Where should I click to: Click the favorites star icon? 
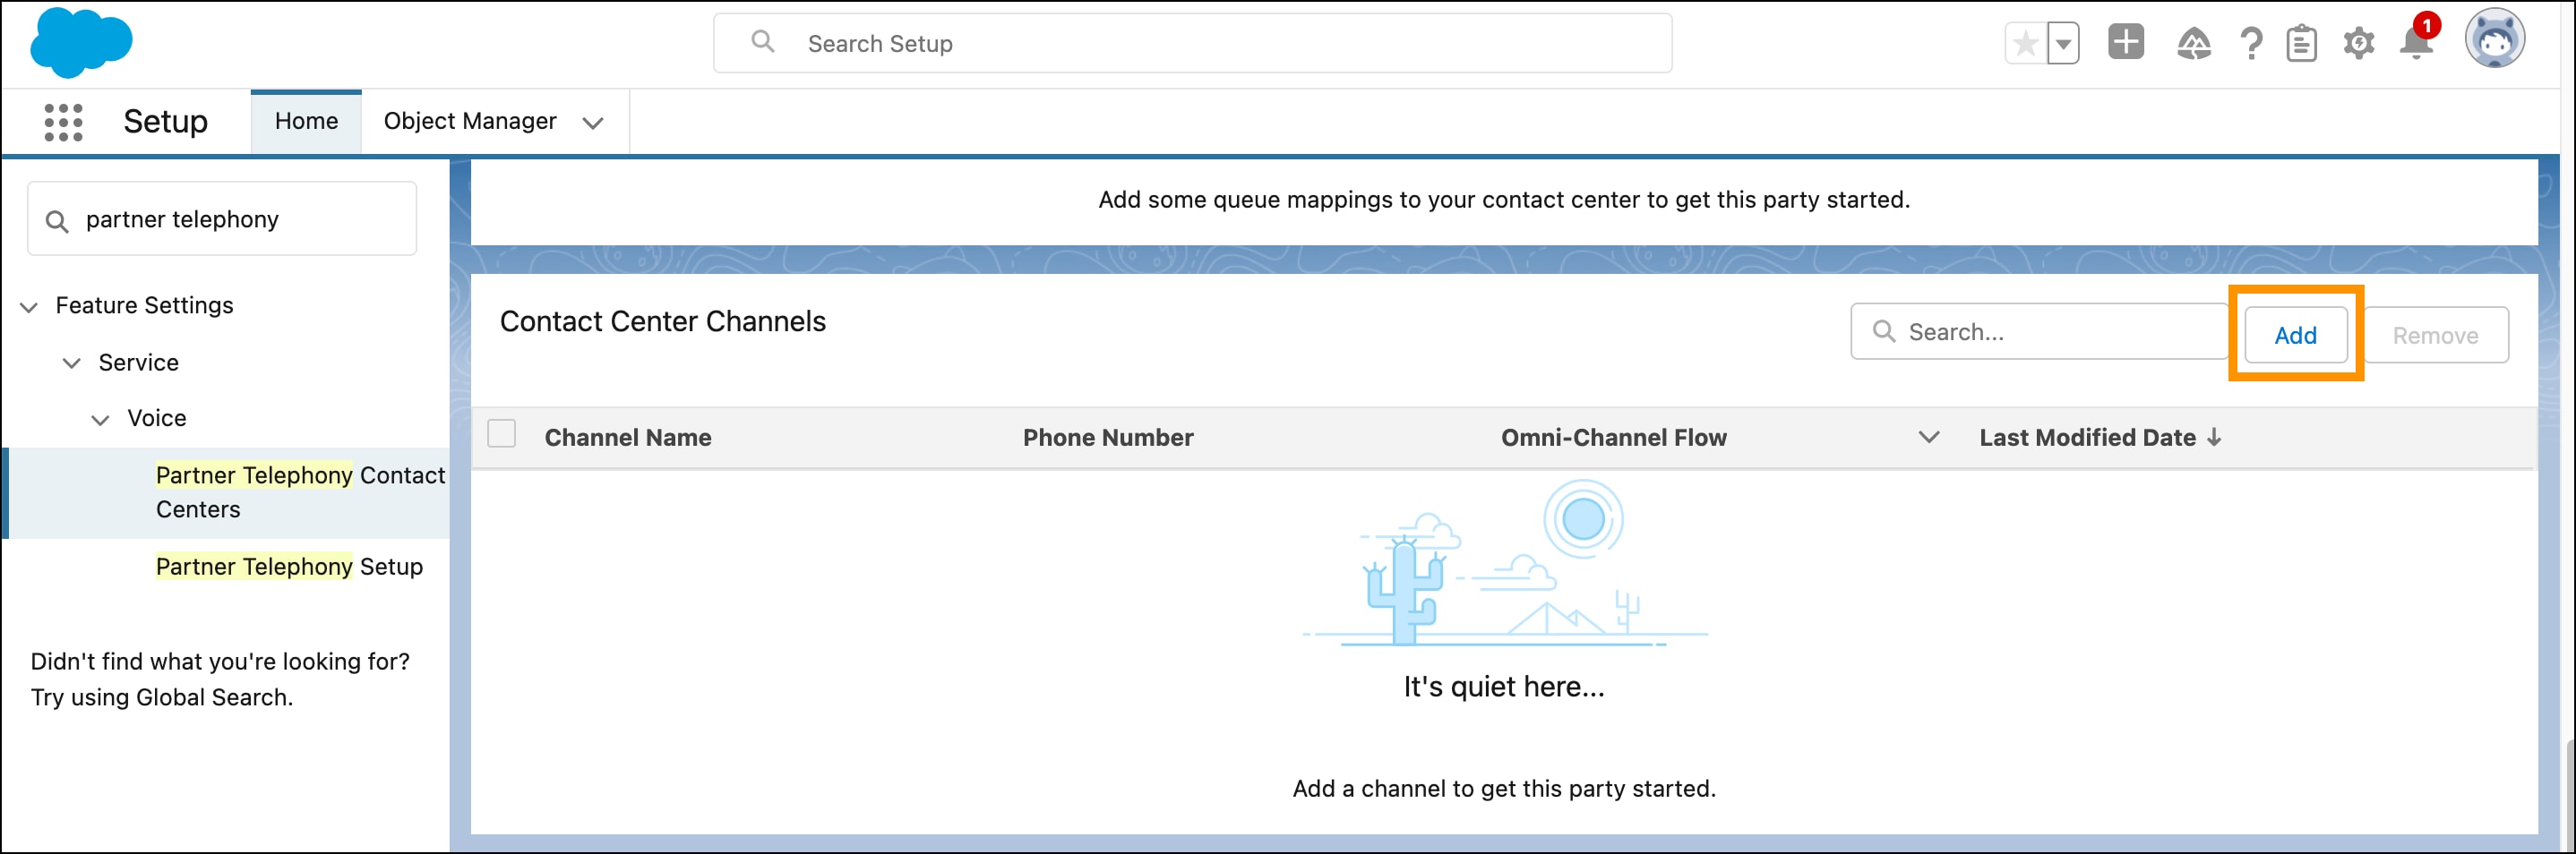[2026, 44]
